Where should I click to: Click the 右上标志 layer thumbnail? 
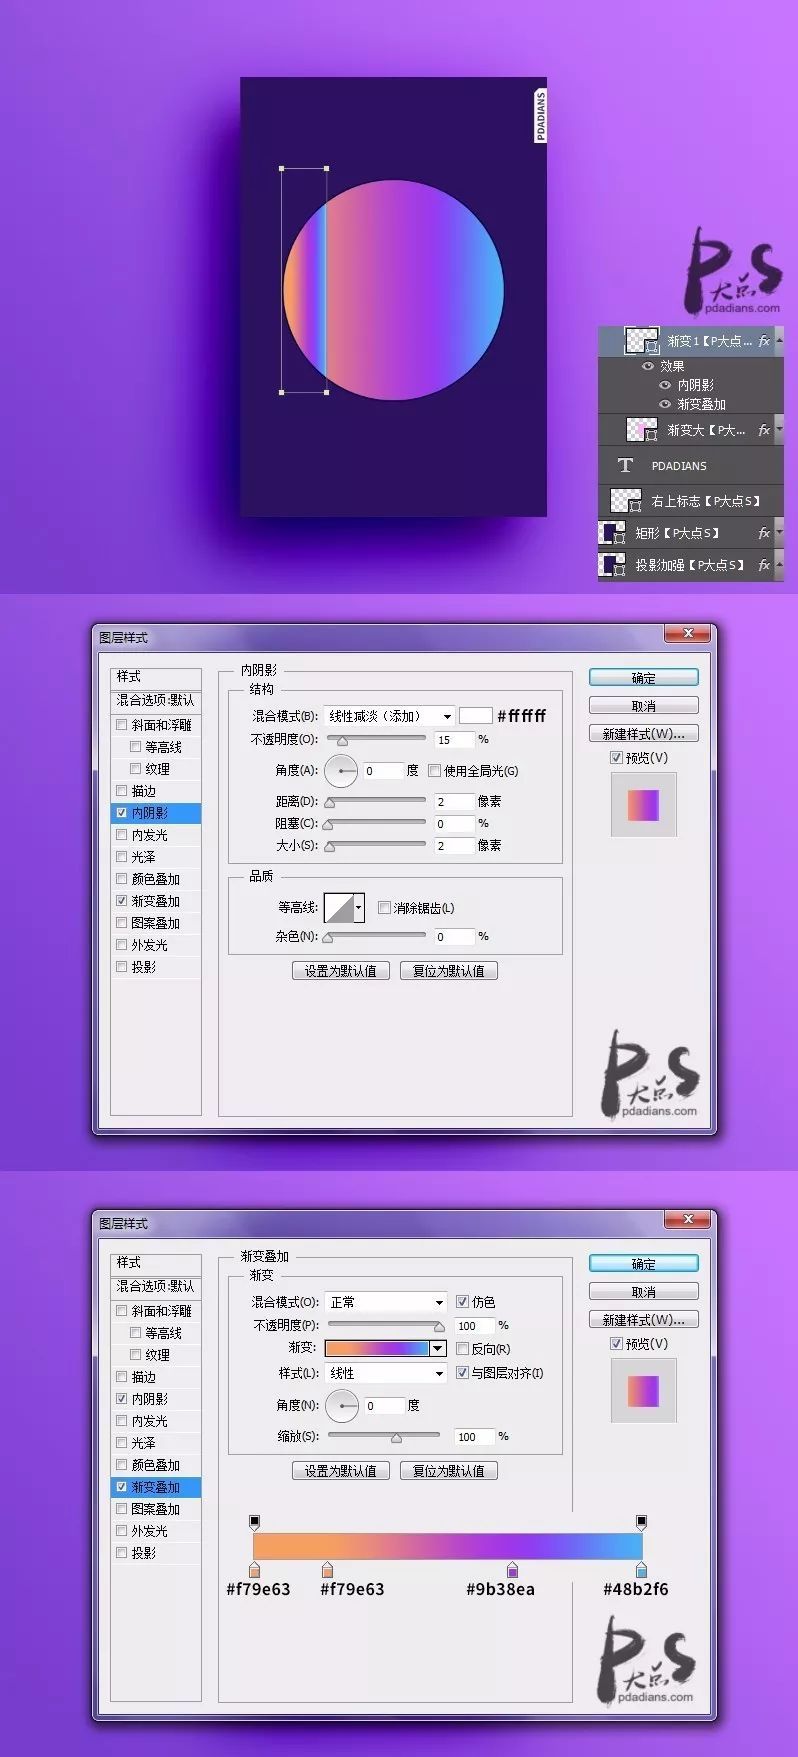click(x=626, y=500)
